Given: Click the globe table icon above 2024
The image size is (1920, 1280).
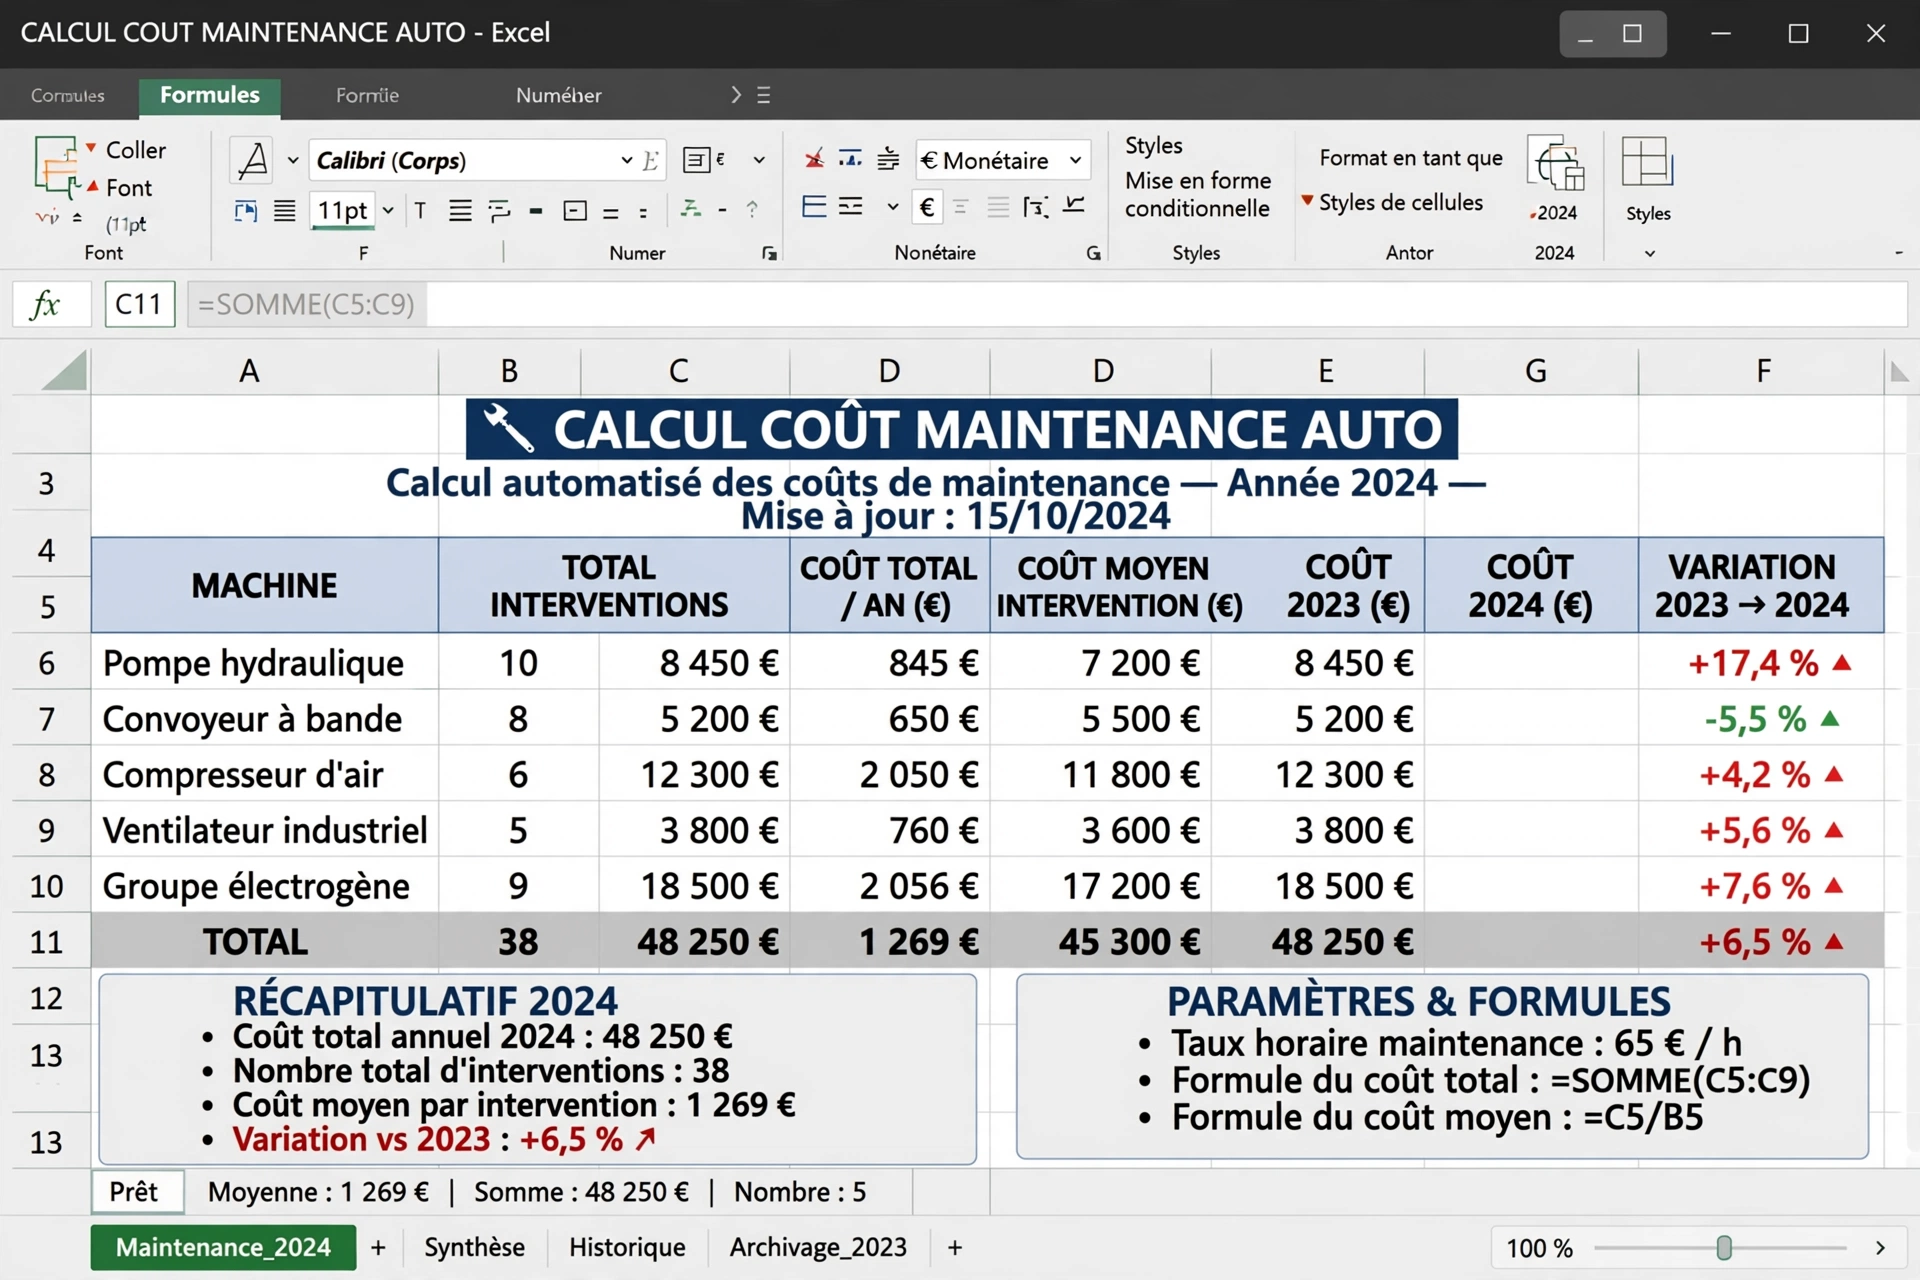Looking at the screenshot, I should pyautogui.click(x=1556, y=164).
